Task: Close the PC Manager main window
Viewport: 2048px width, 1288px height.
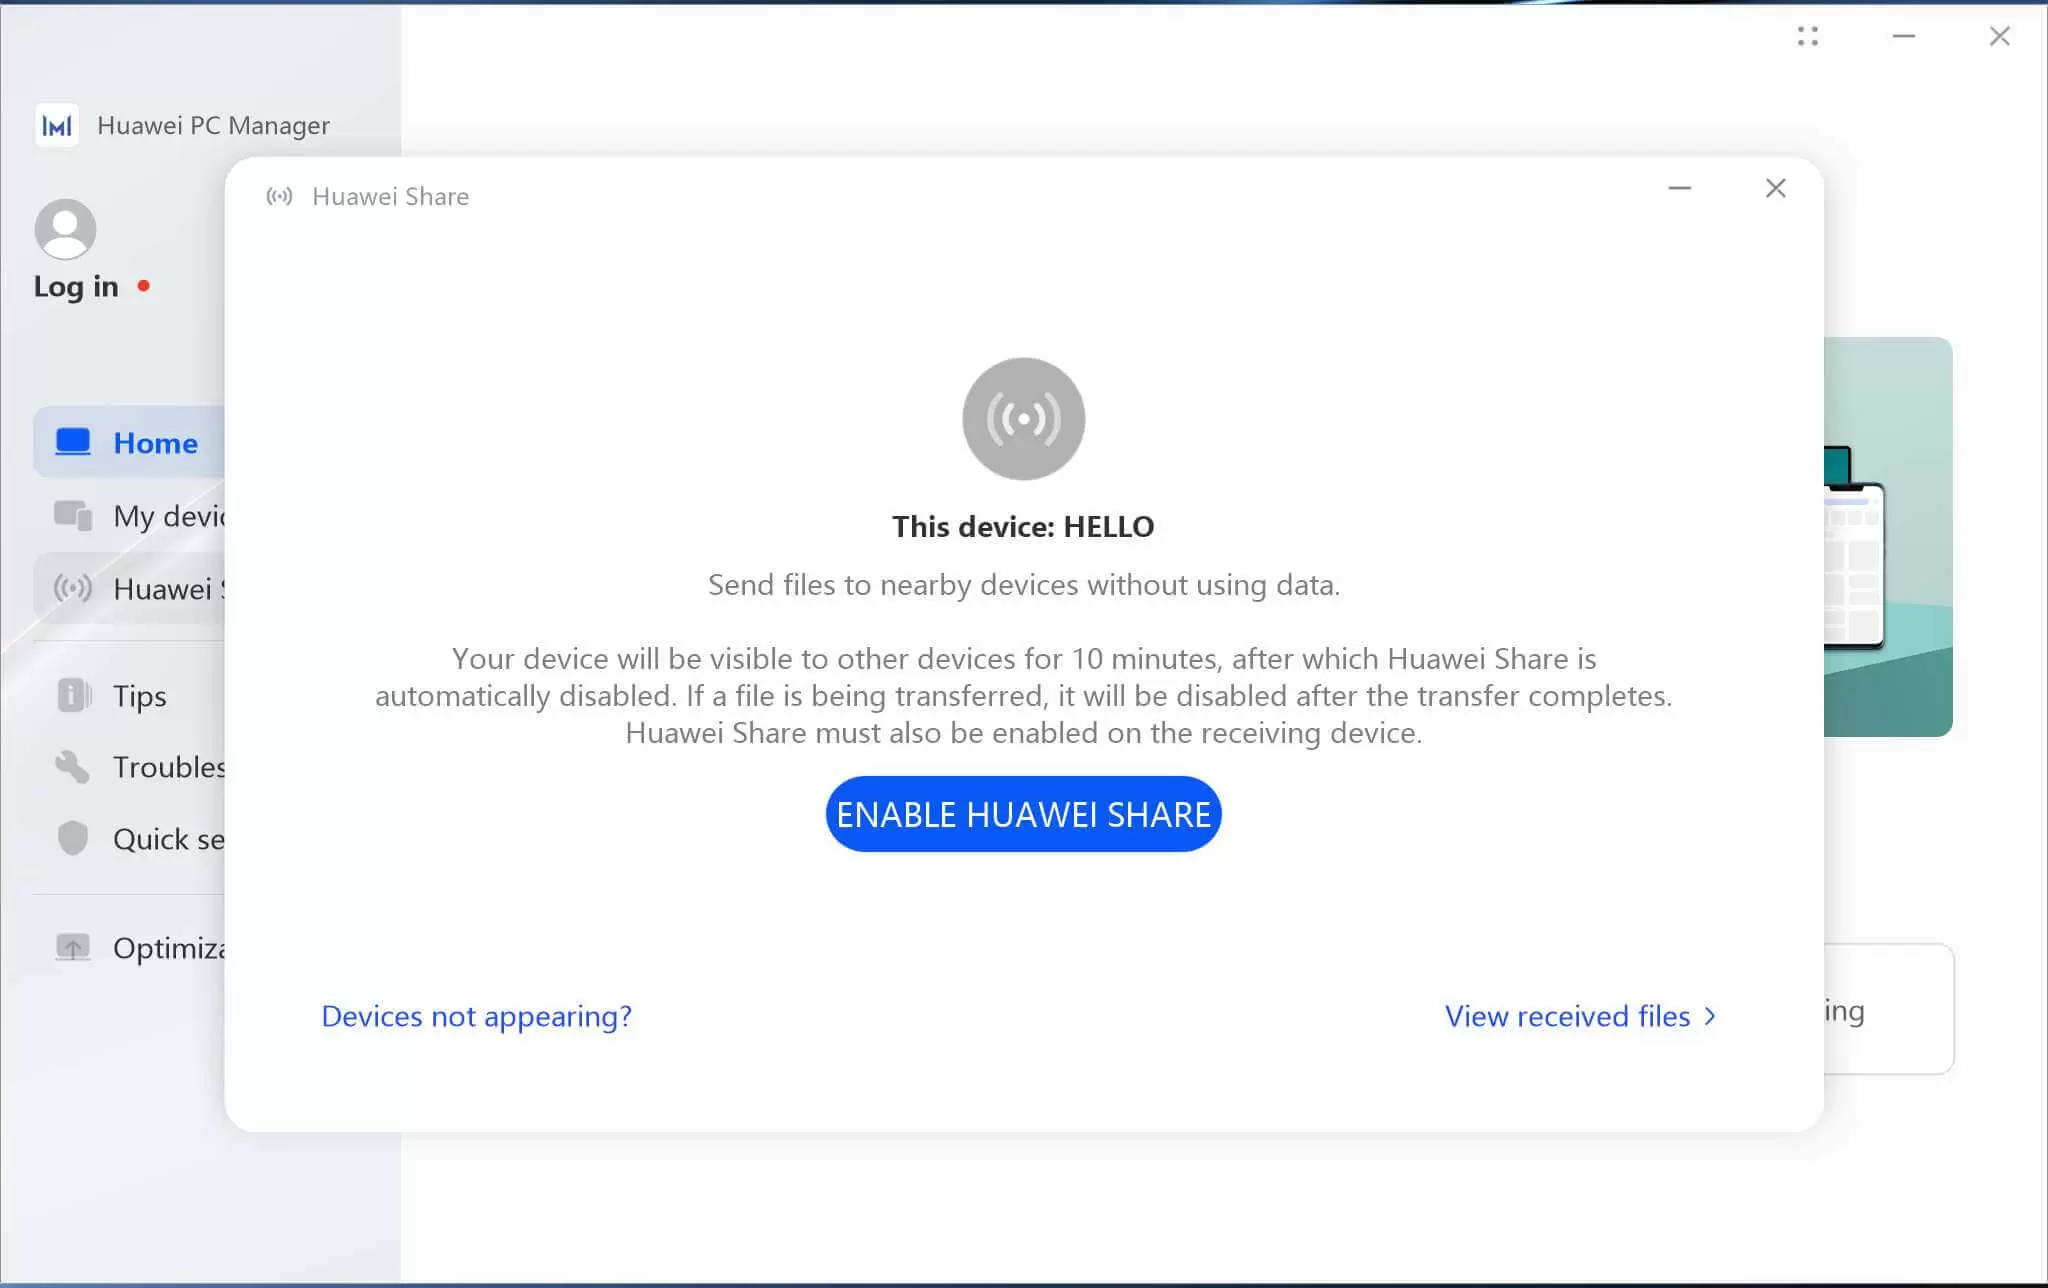Action: click(x=1999, y=36)
